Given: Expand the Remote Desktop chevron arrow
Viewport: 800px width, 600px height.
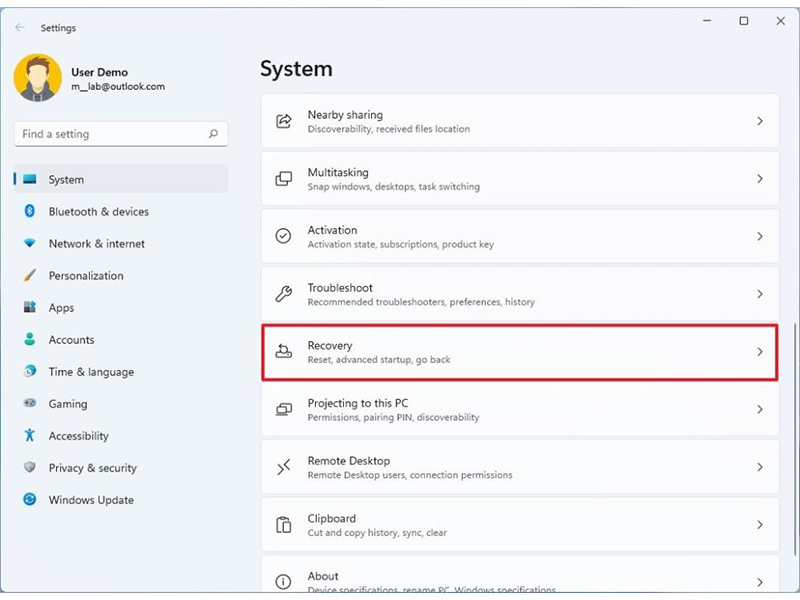Looking at the screenshot, I should [759, 467].
